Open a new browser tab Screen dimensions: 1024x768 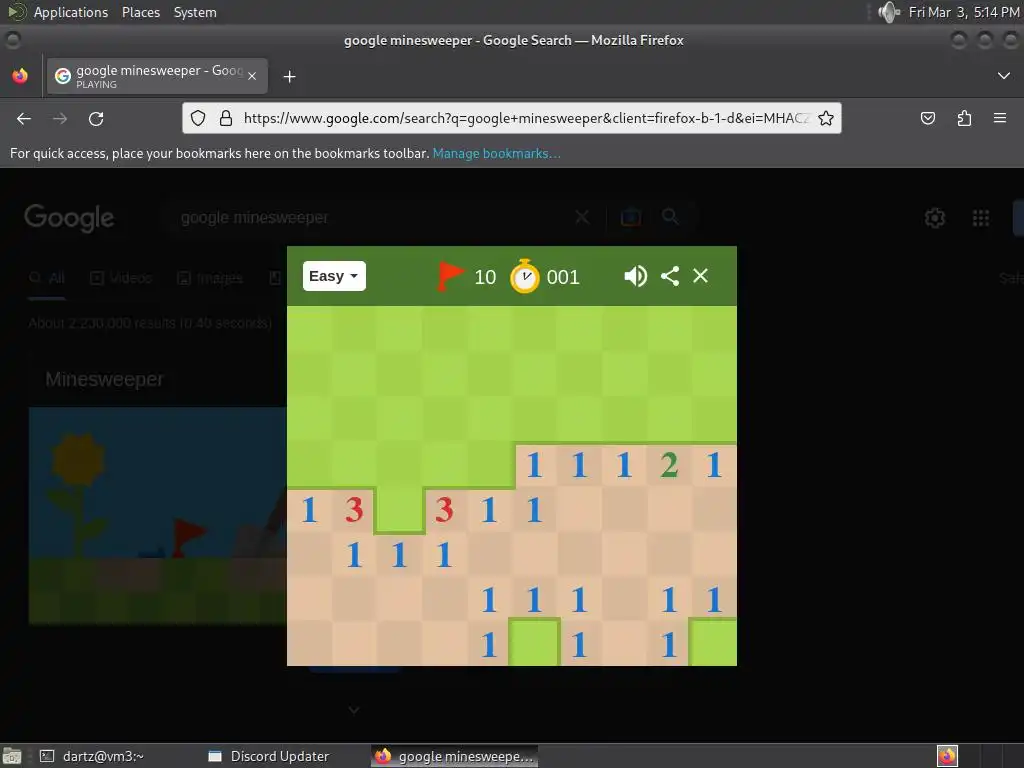pos(289,77)
